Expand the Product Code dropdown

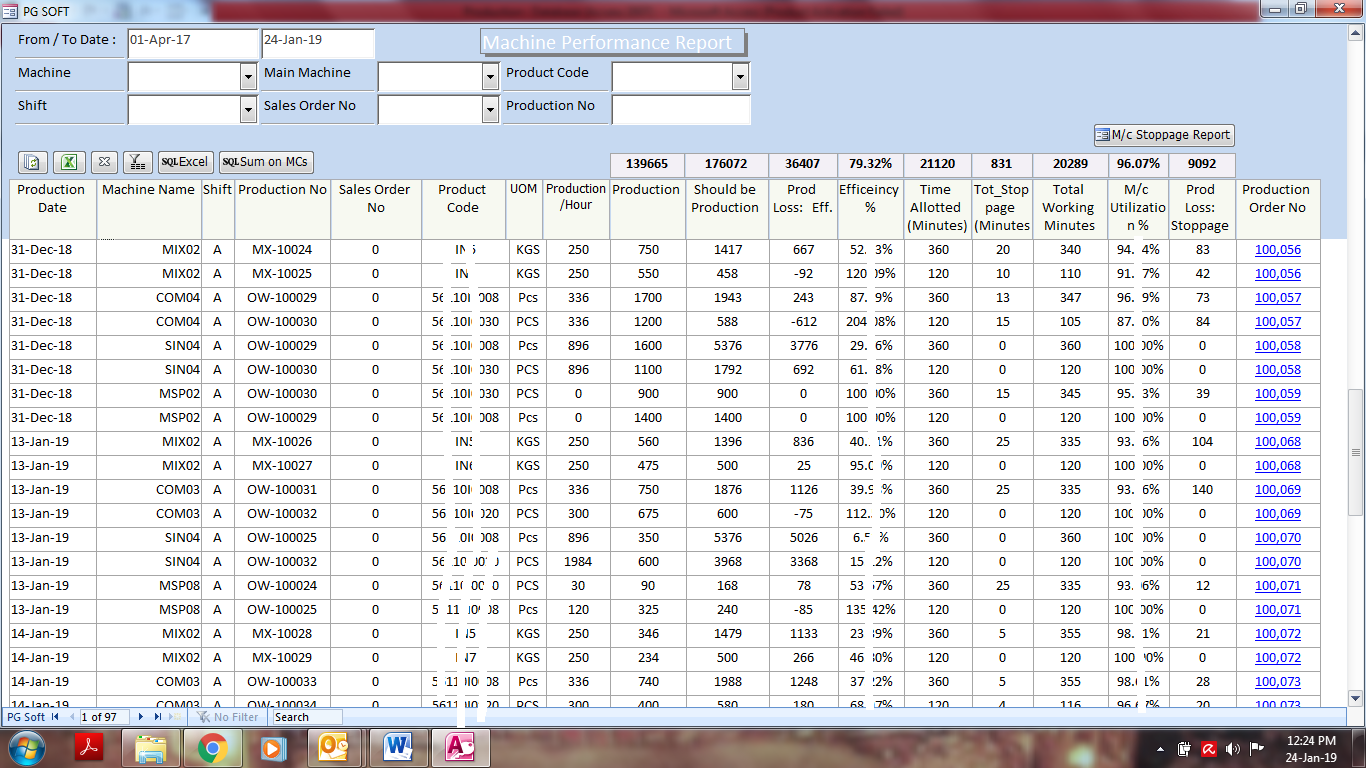coord(740,77)
